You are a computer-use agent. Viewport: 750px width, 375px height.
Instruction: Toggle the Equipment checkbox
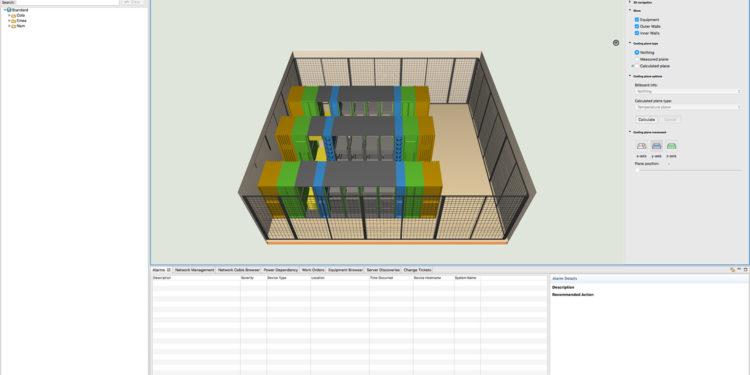point(637,20)
